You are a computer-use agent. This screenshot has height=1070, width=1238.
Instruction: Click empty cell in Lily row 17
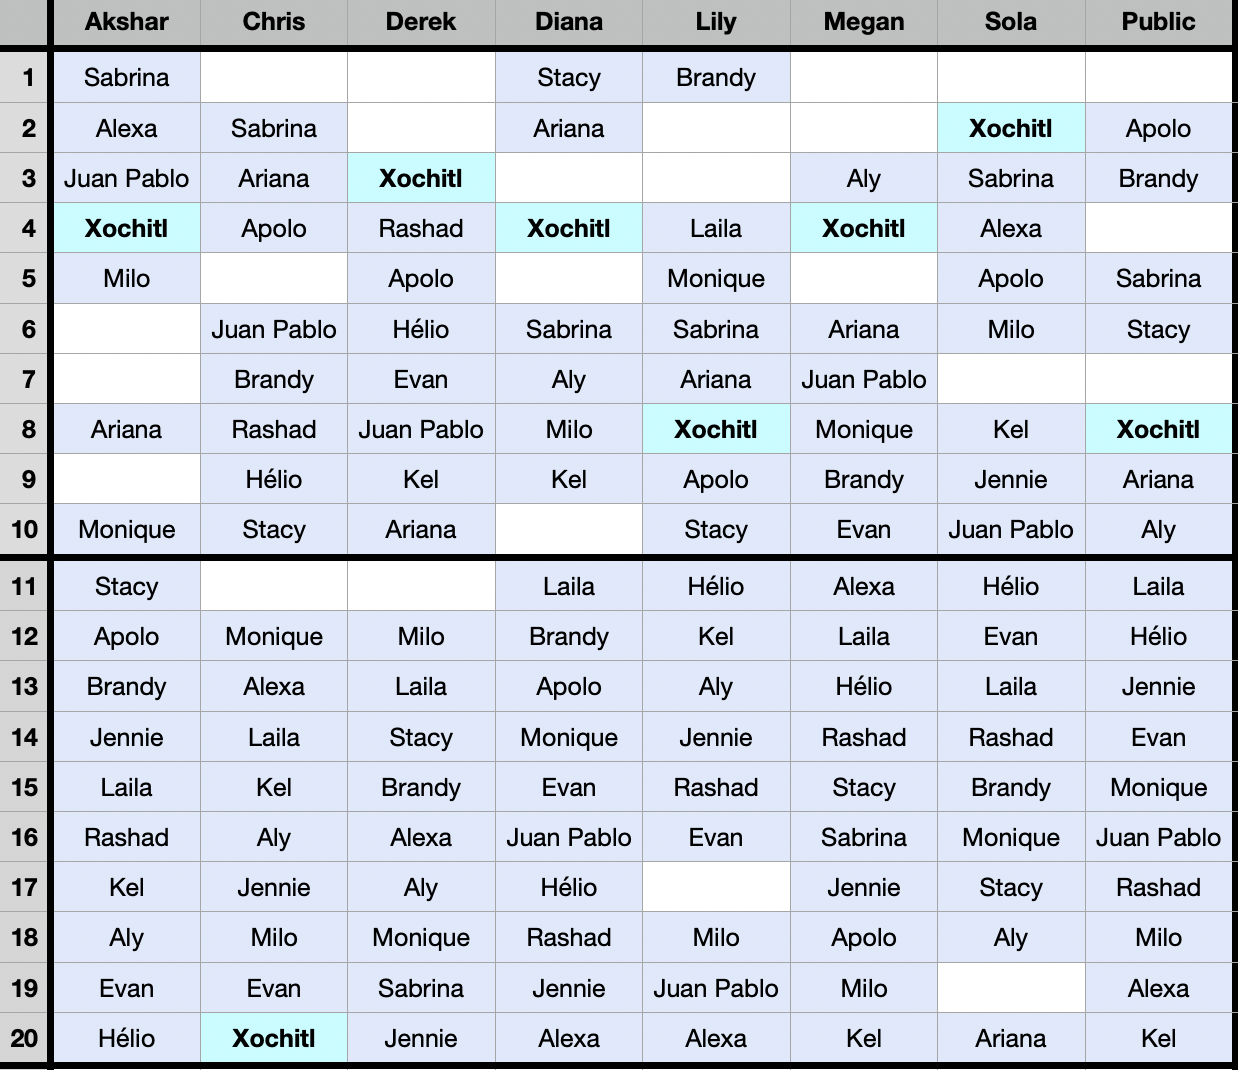point(716,887)
